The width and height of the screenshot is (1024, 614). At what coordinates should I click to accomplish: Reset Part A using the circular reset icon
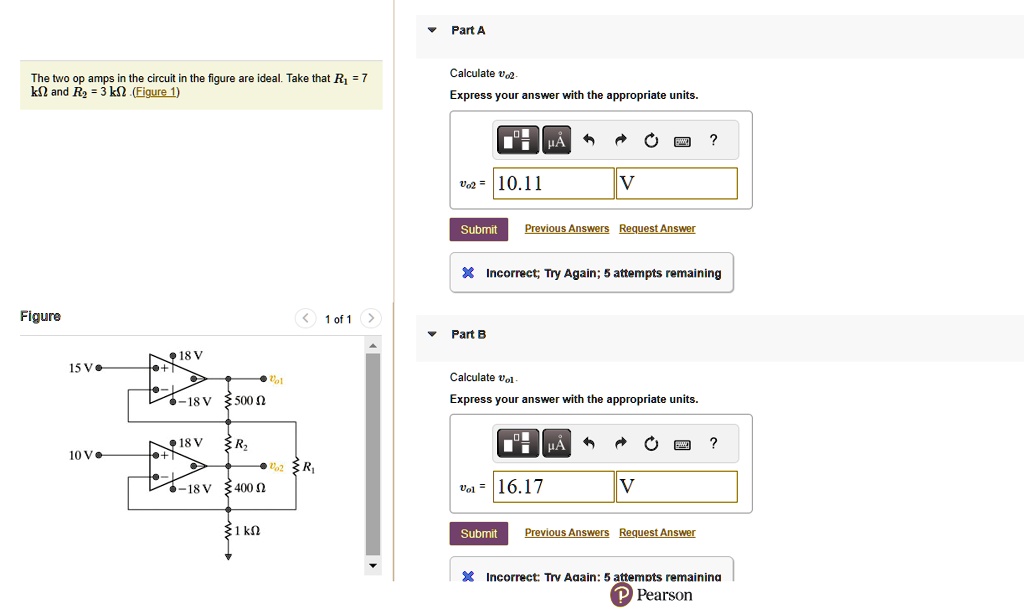[x=651, y=140]
